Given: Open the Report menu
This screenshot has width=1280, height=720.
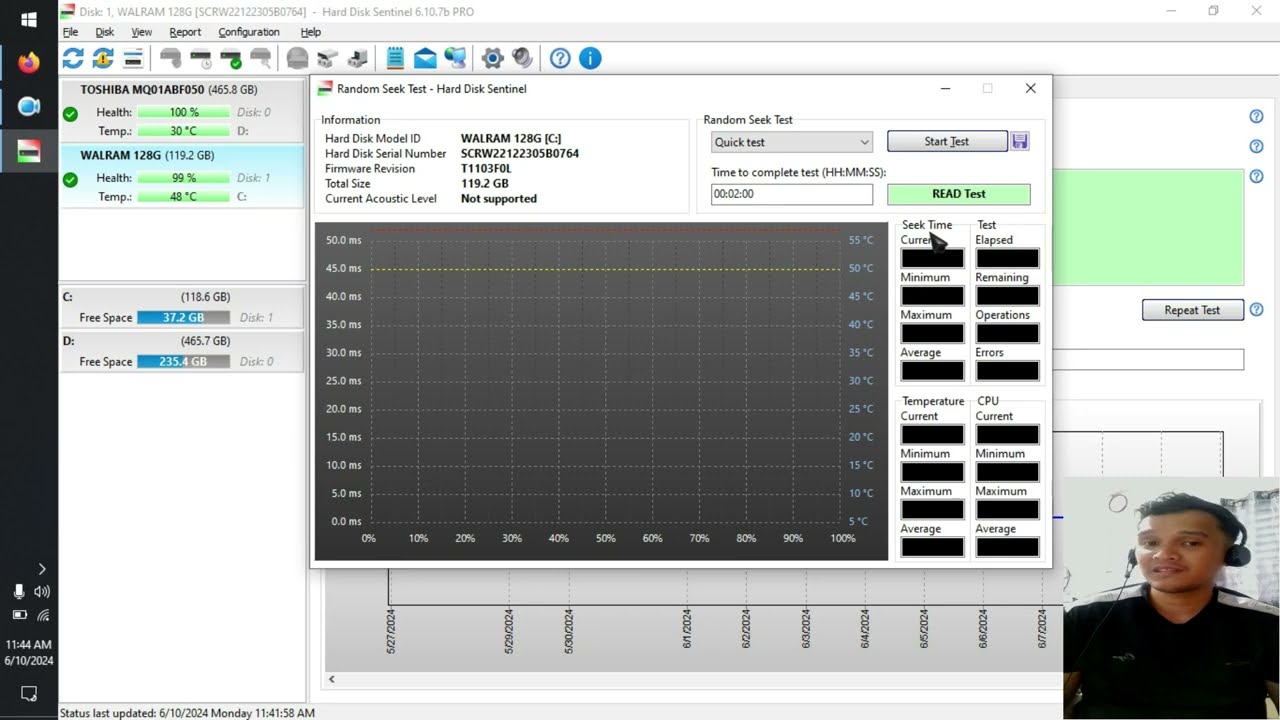Looking at the screenshot, I should point(185,32).
